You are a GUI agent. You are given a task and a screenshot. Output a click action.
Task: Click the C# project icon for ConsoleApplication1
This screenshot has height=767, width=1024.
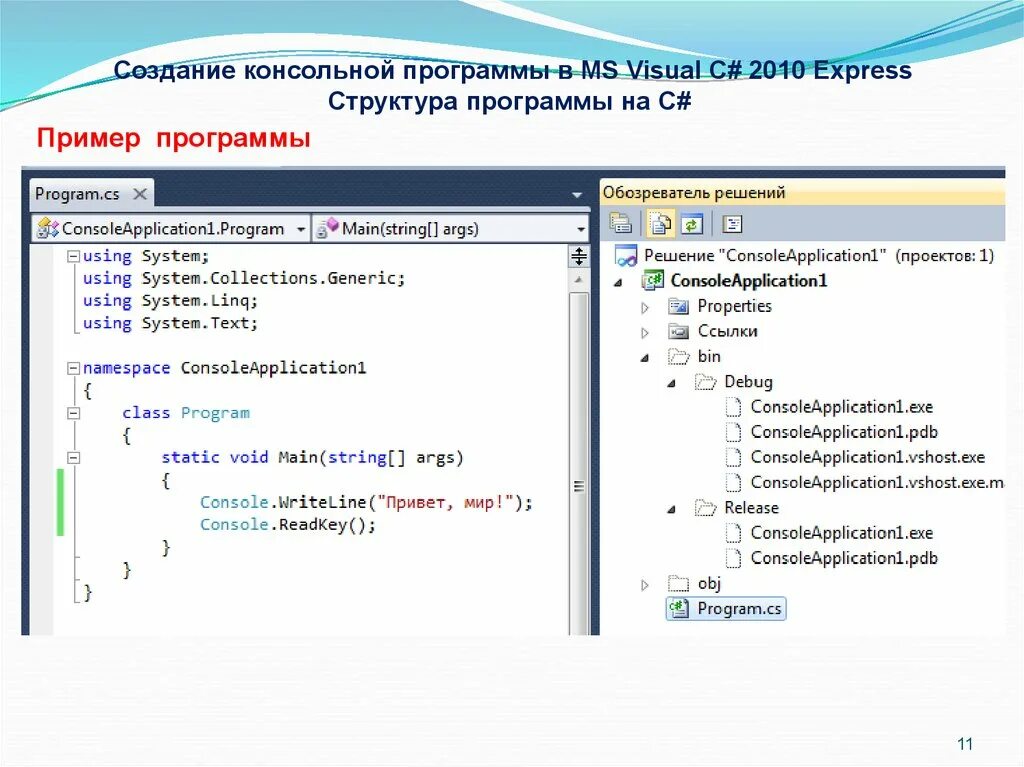(653, 280)
